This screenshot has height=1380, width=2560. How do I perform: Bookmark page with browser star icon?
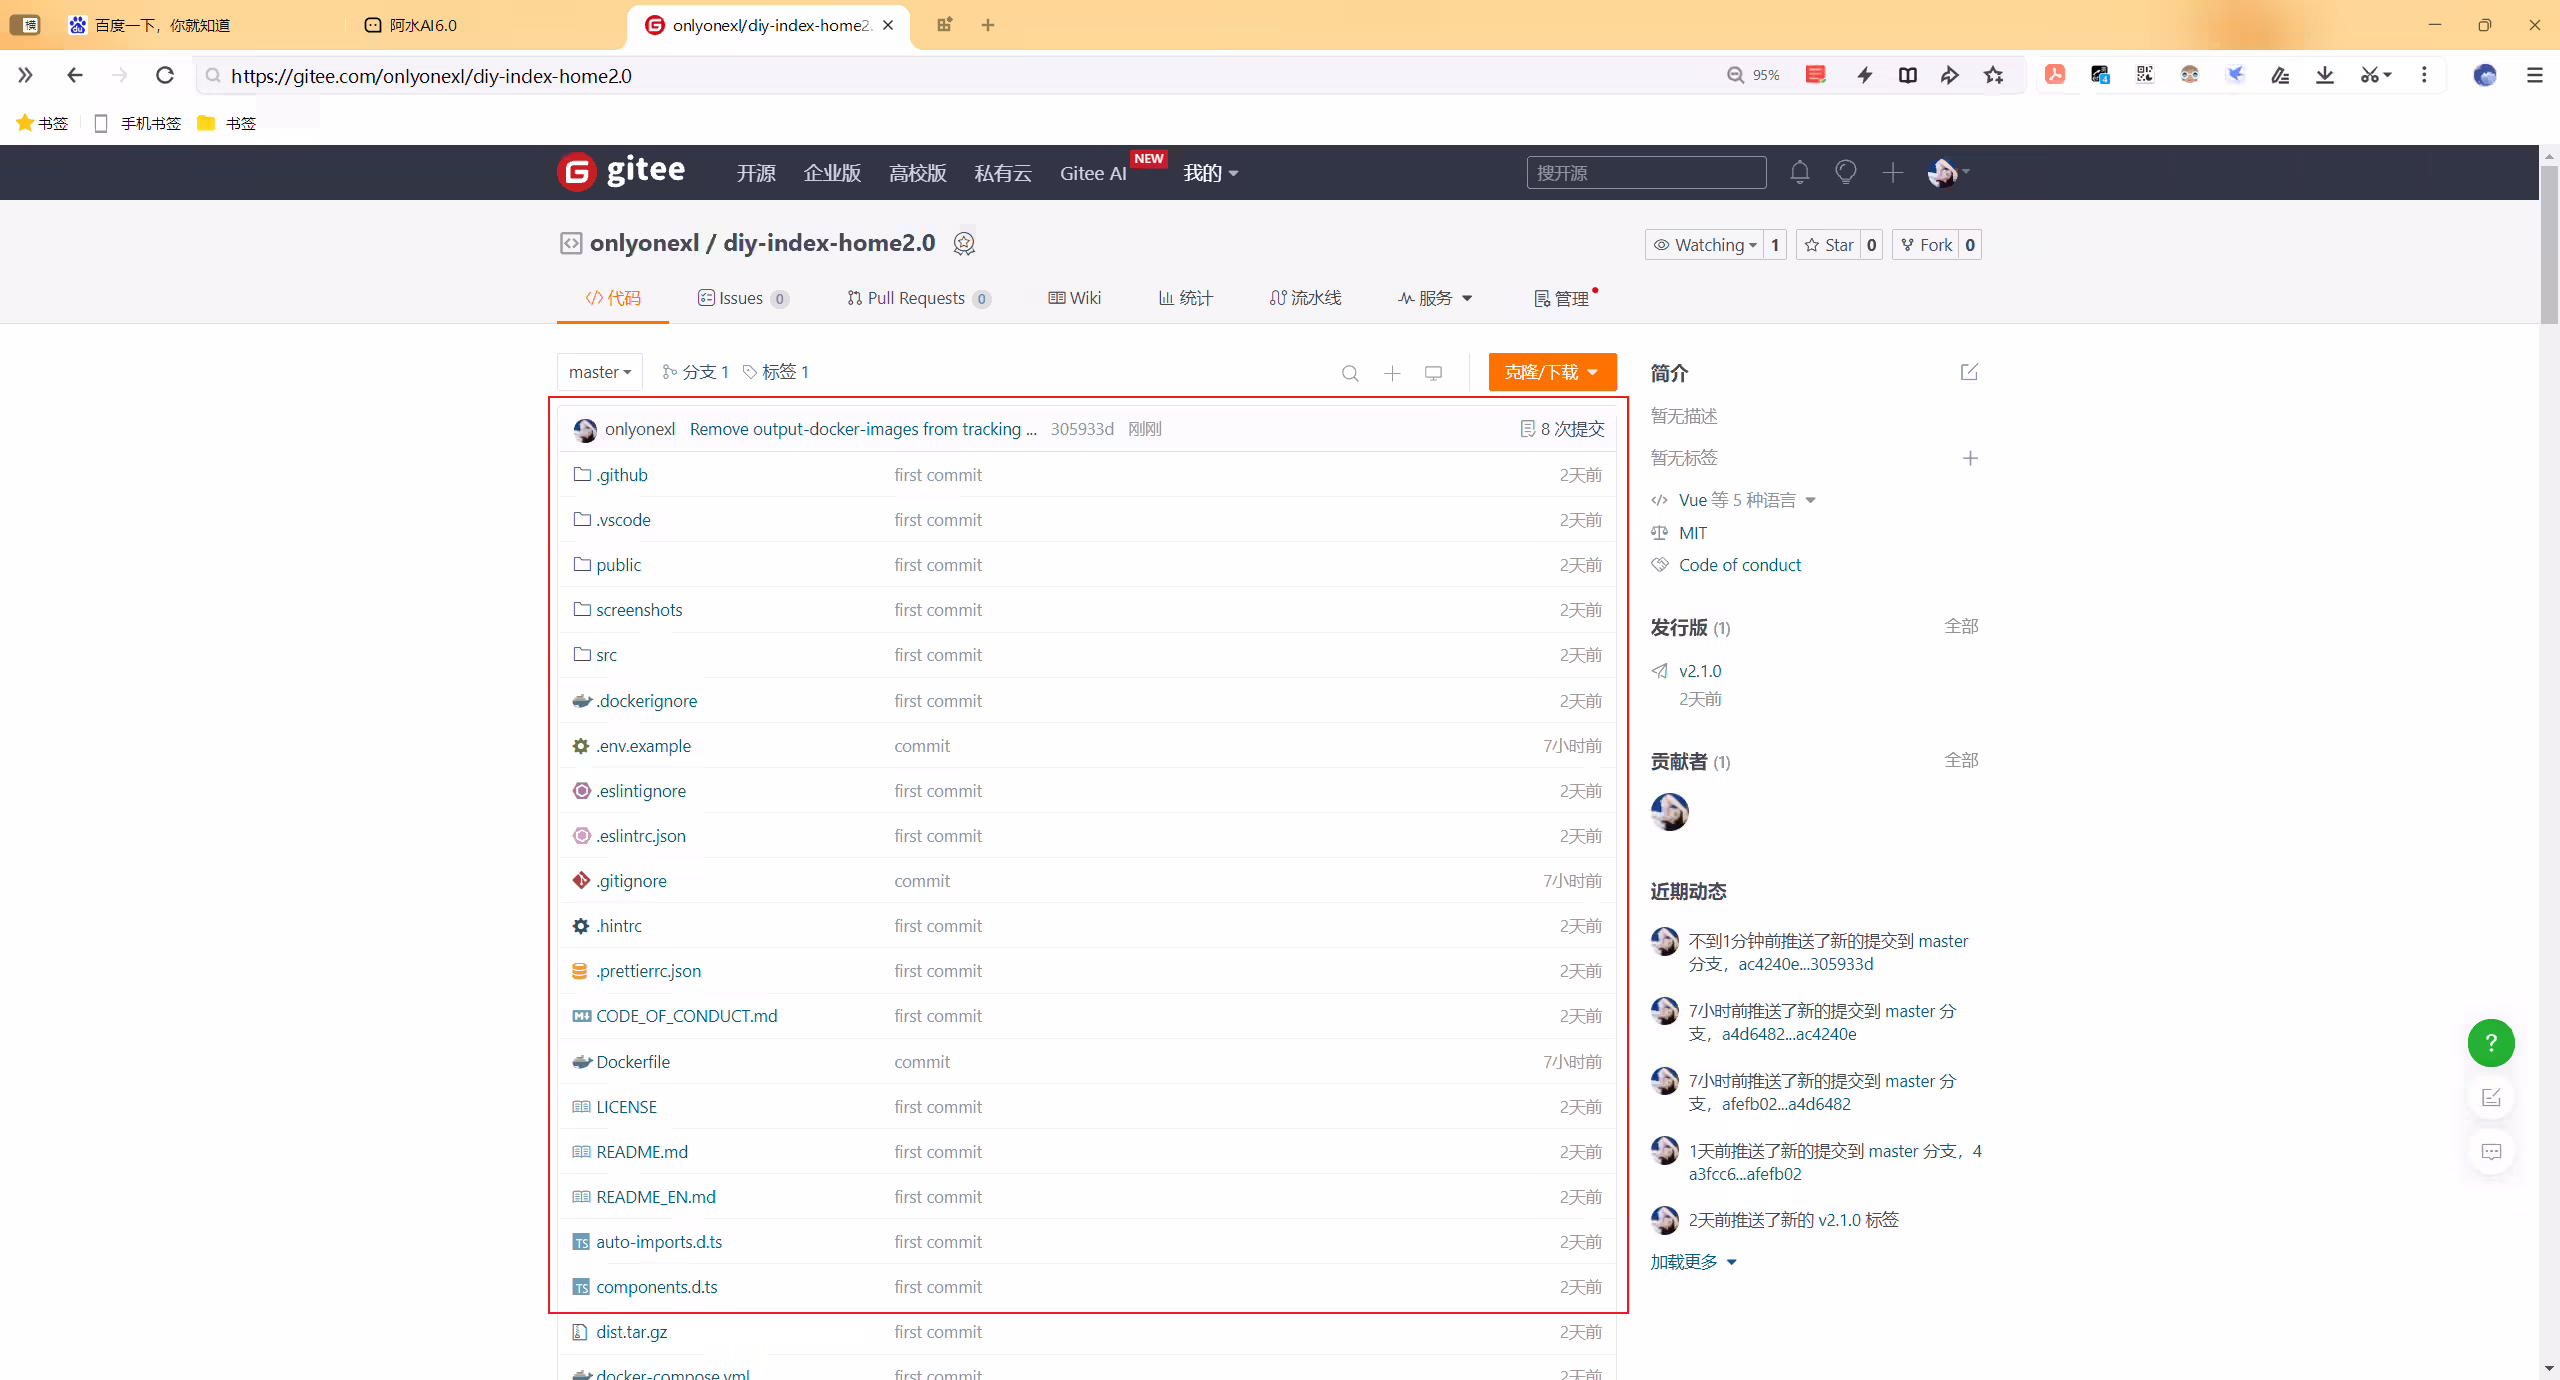coord(1993,75)
